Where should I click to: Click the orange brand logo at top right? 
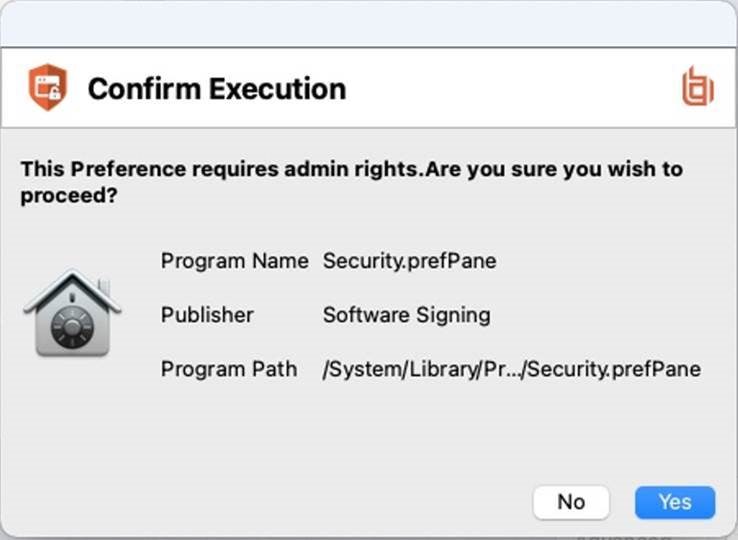pos(696,88)
